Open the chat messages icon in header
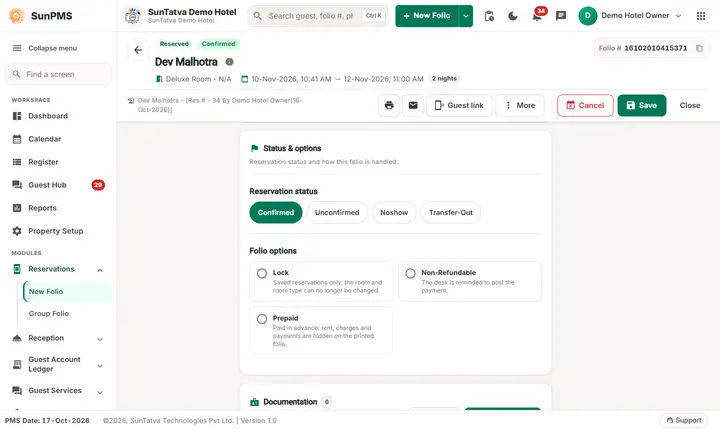This screenshot has width=720, height=430. (x=561, y=16)
